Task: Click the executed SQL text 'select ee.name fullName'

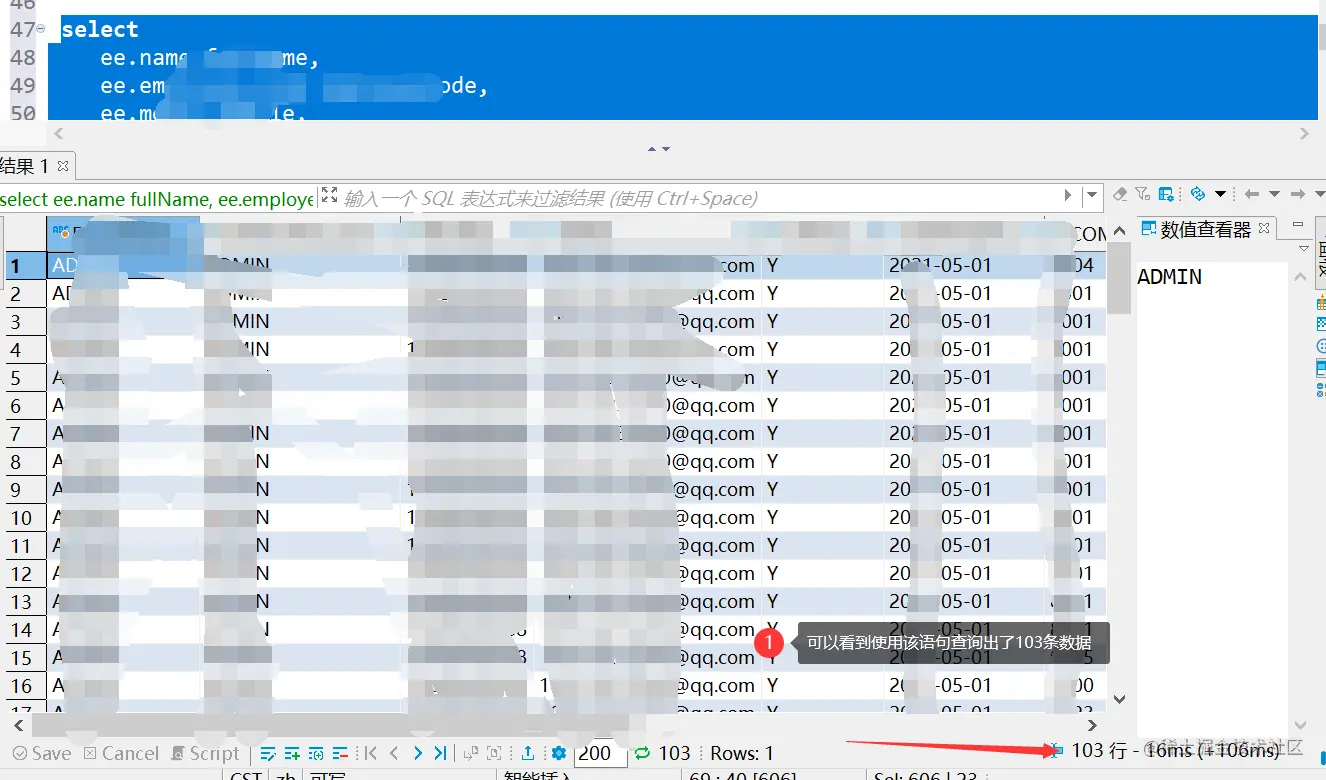Action: pyautogui.click(x=106, y=199)
